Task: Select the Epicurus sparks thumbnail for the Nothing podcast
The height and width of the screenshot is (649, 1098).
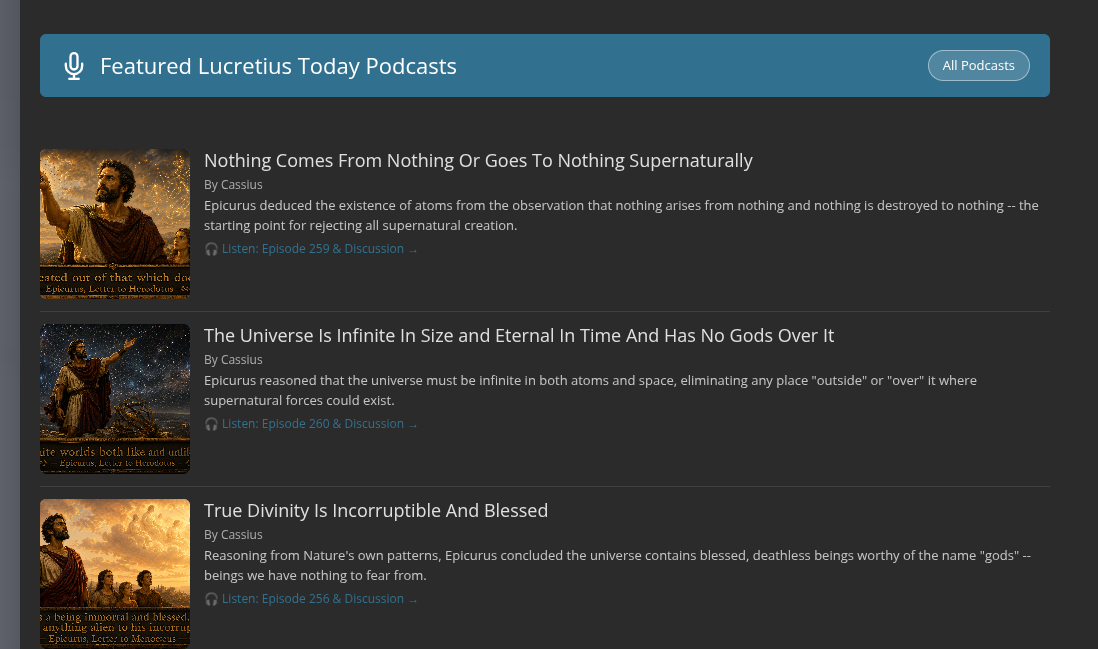Action: (x=115, y=224)
